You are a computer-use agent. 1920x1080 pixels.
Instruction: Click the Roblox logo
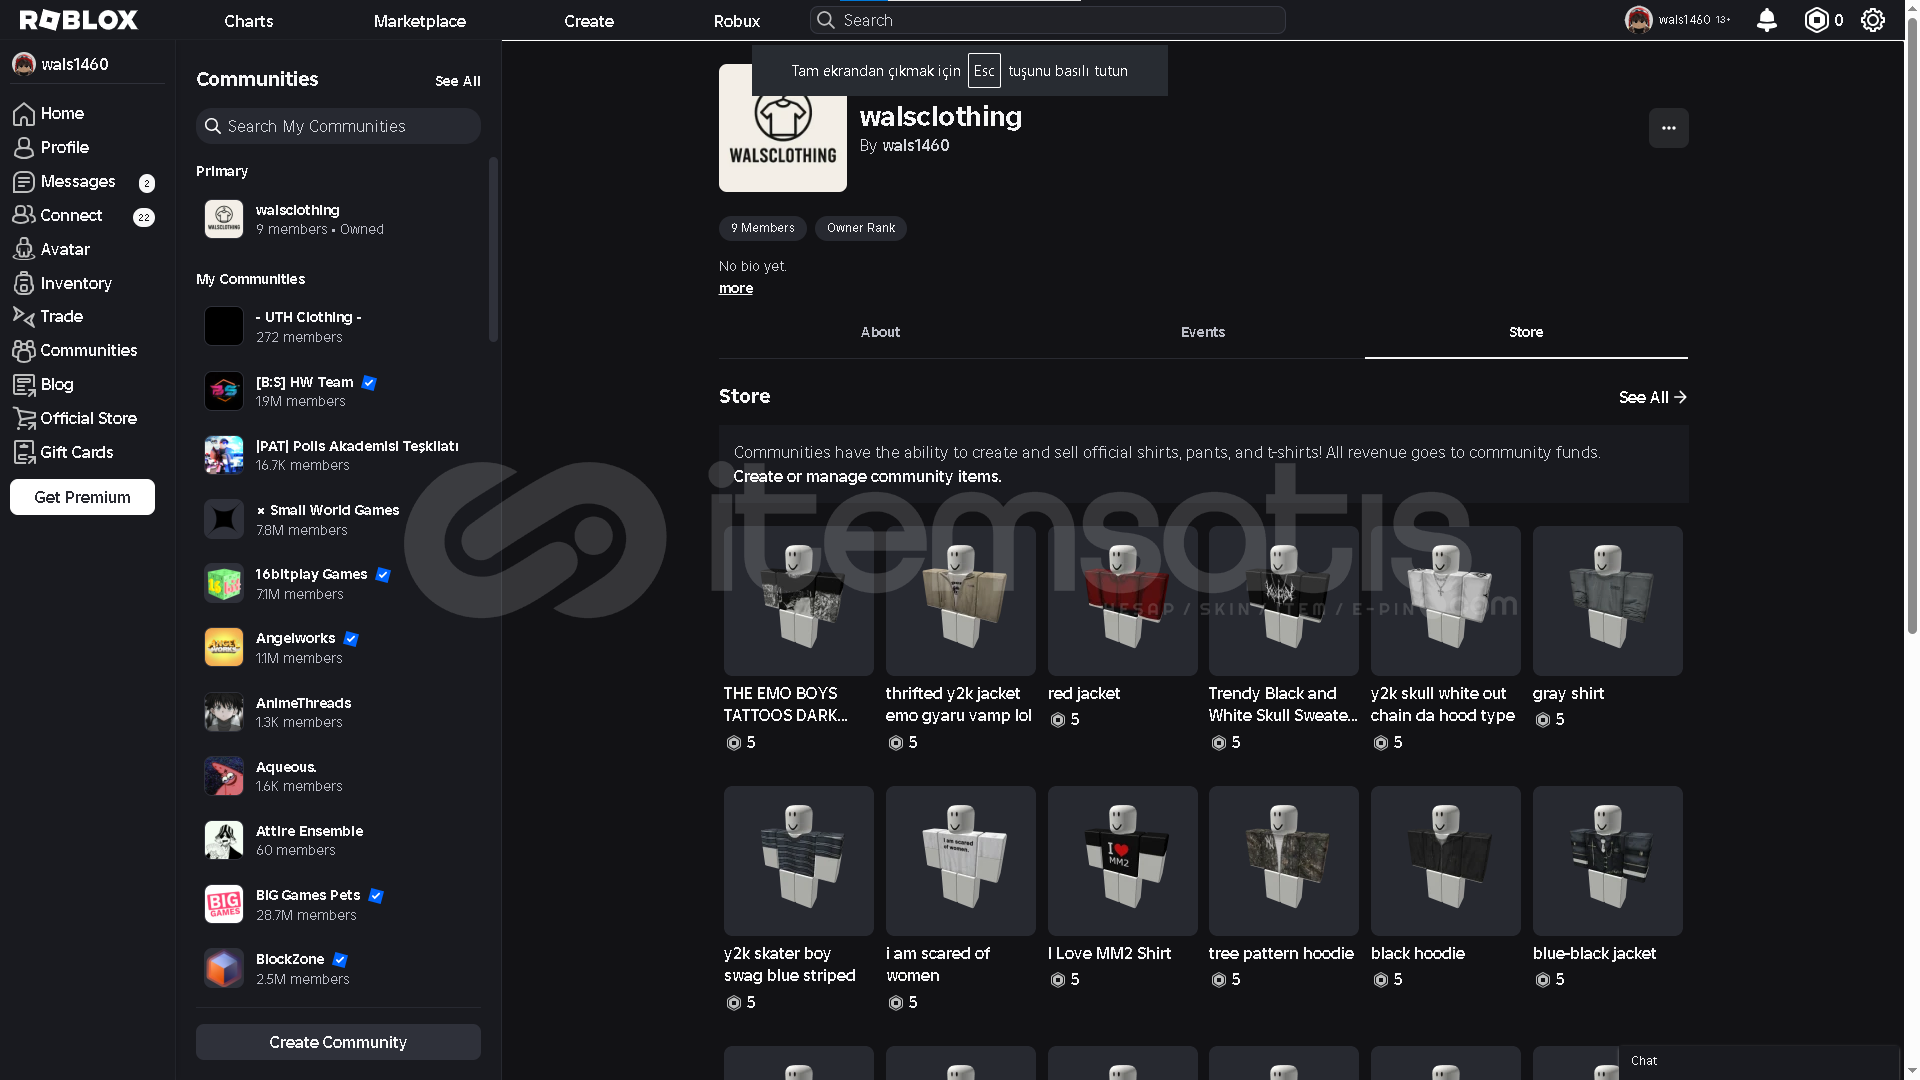point(78,20)
